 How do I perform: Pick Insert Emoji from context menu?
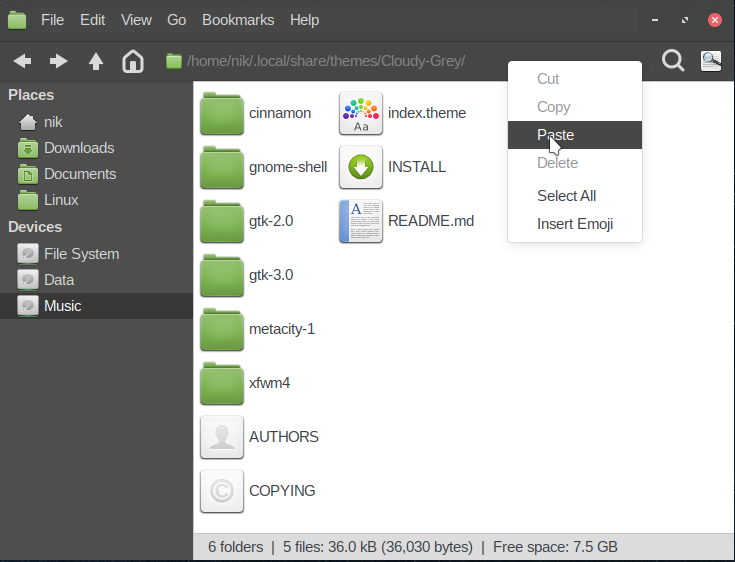(x=574, y=224)
